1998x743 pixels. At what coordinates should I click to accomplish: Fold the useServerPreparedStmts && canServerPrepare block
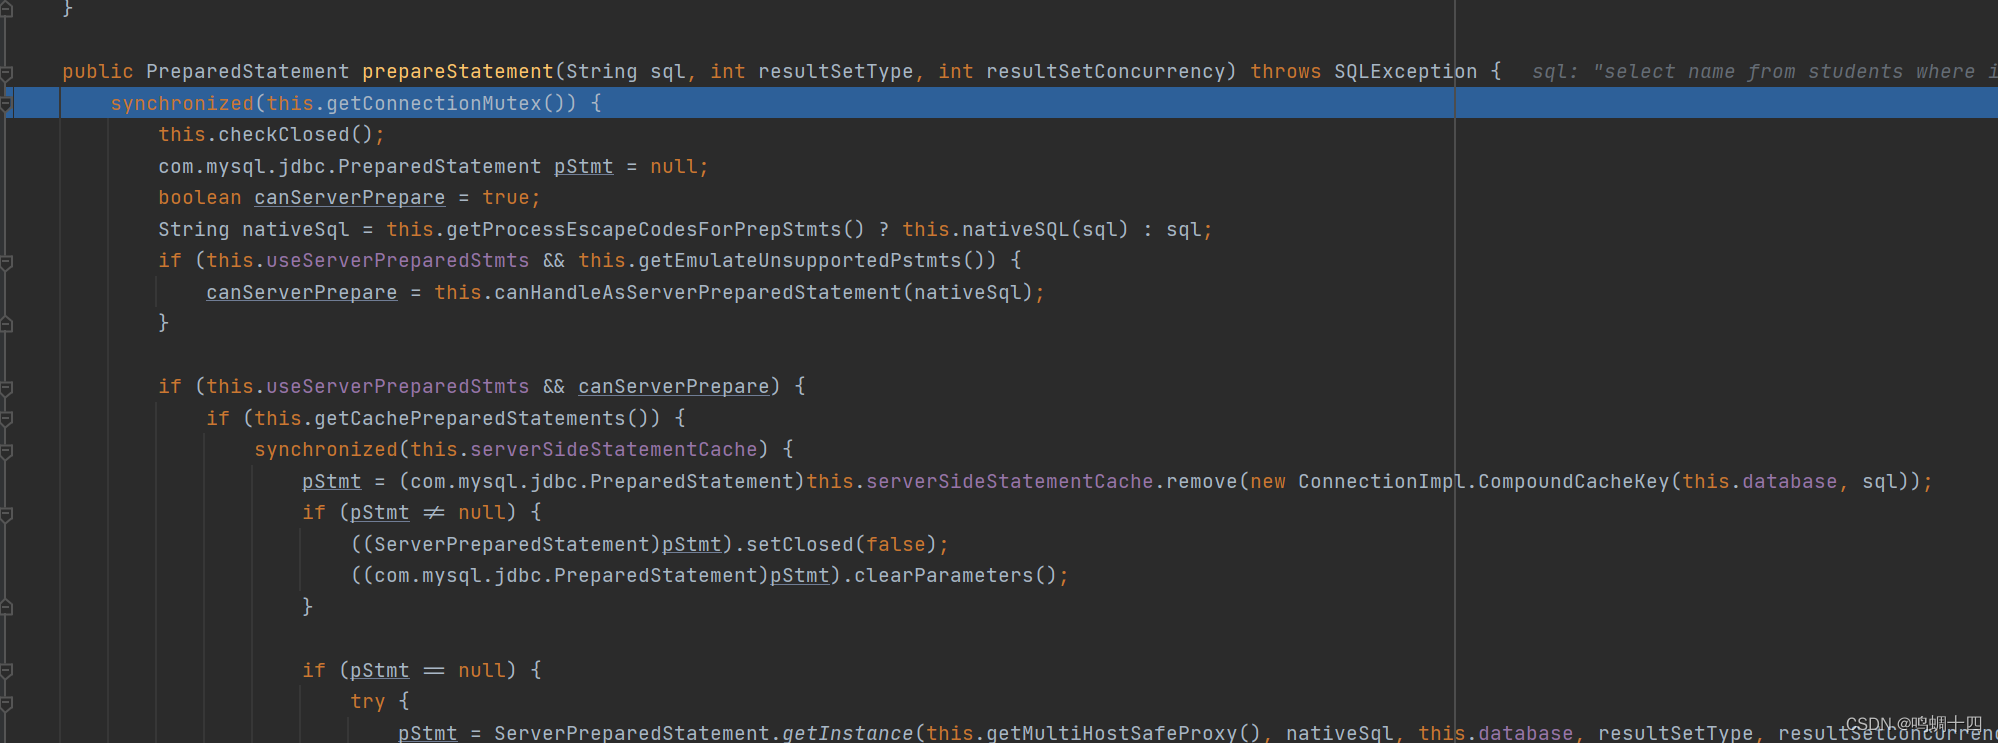click(6, 387)
